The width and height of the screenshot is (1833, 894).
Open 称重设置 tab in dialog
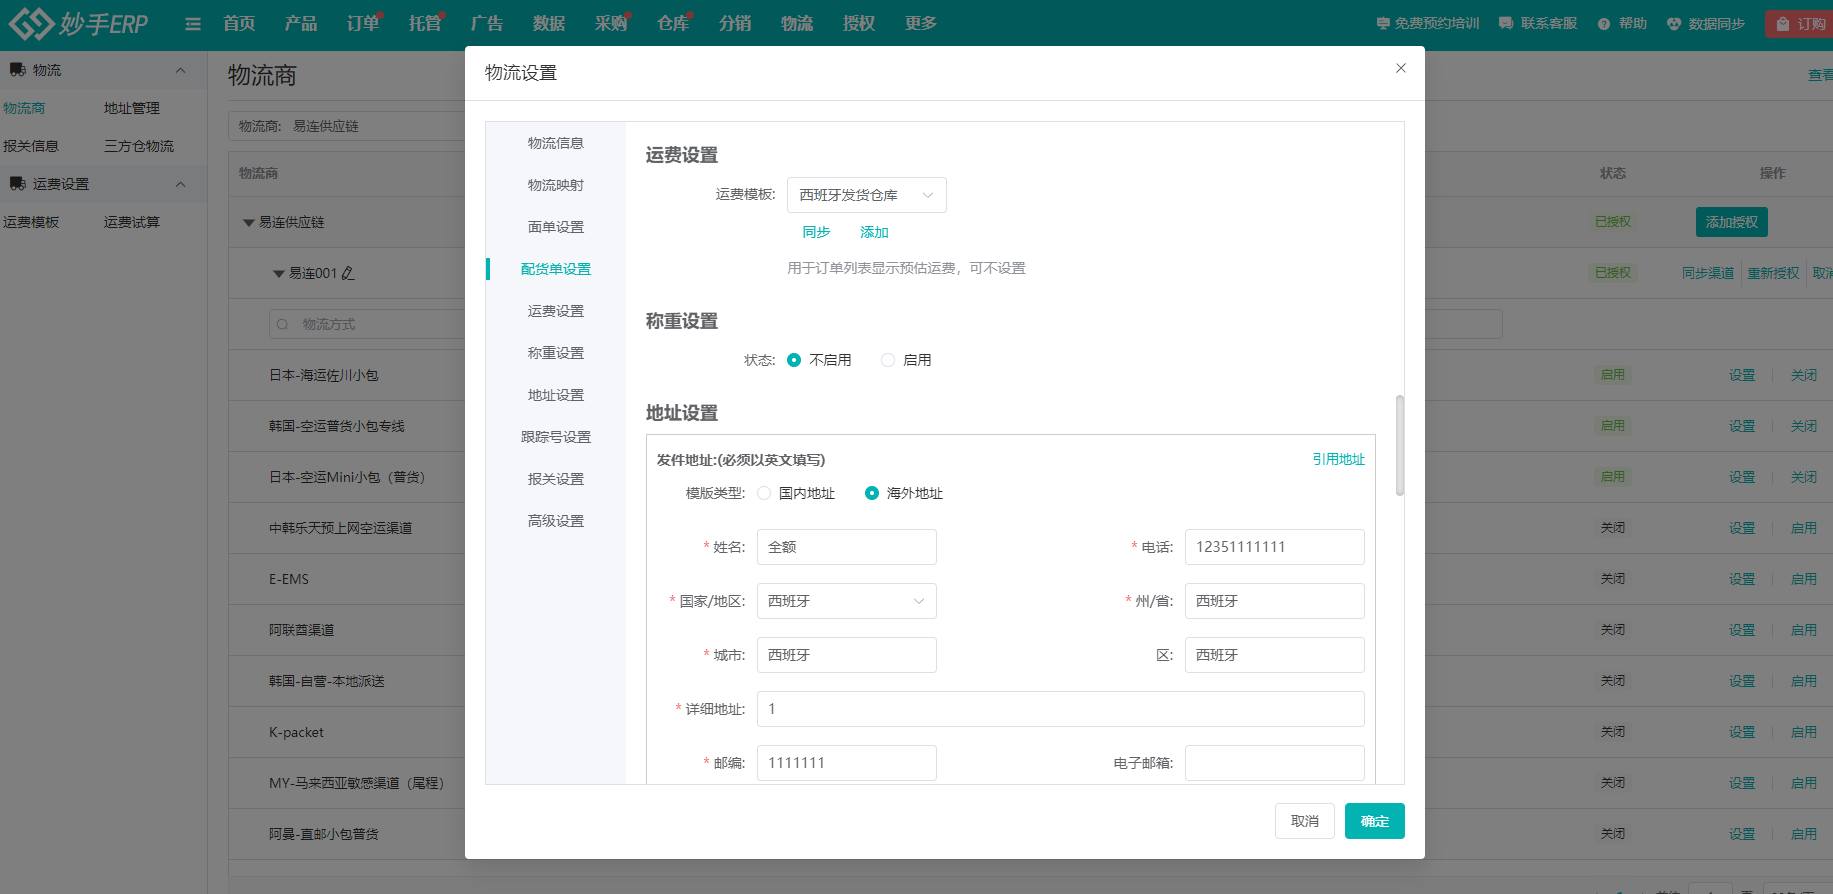click(x=556, y=353)
